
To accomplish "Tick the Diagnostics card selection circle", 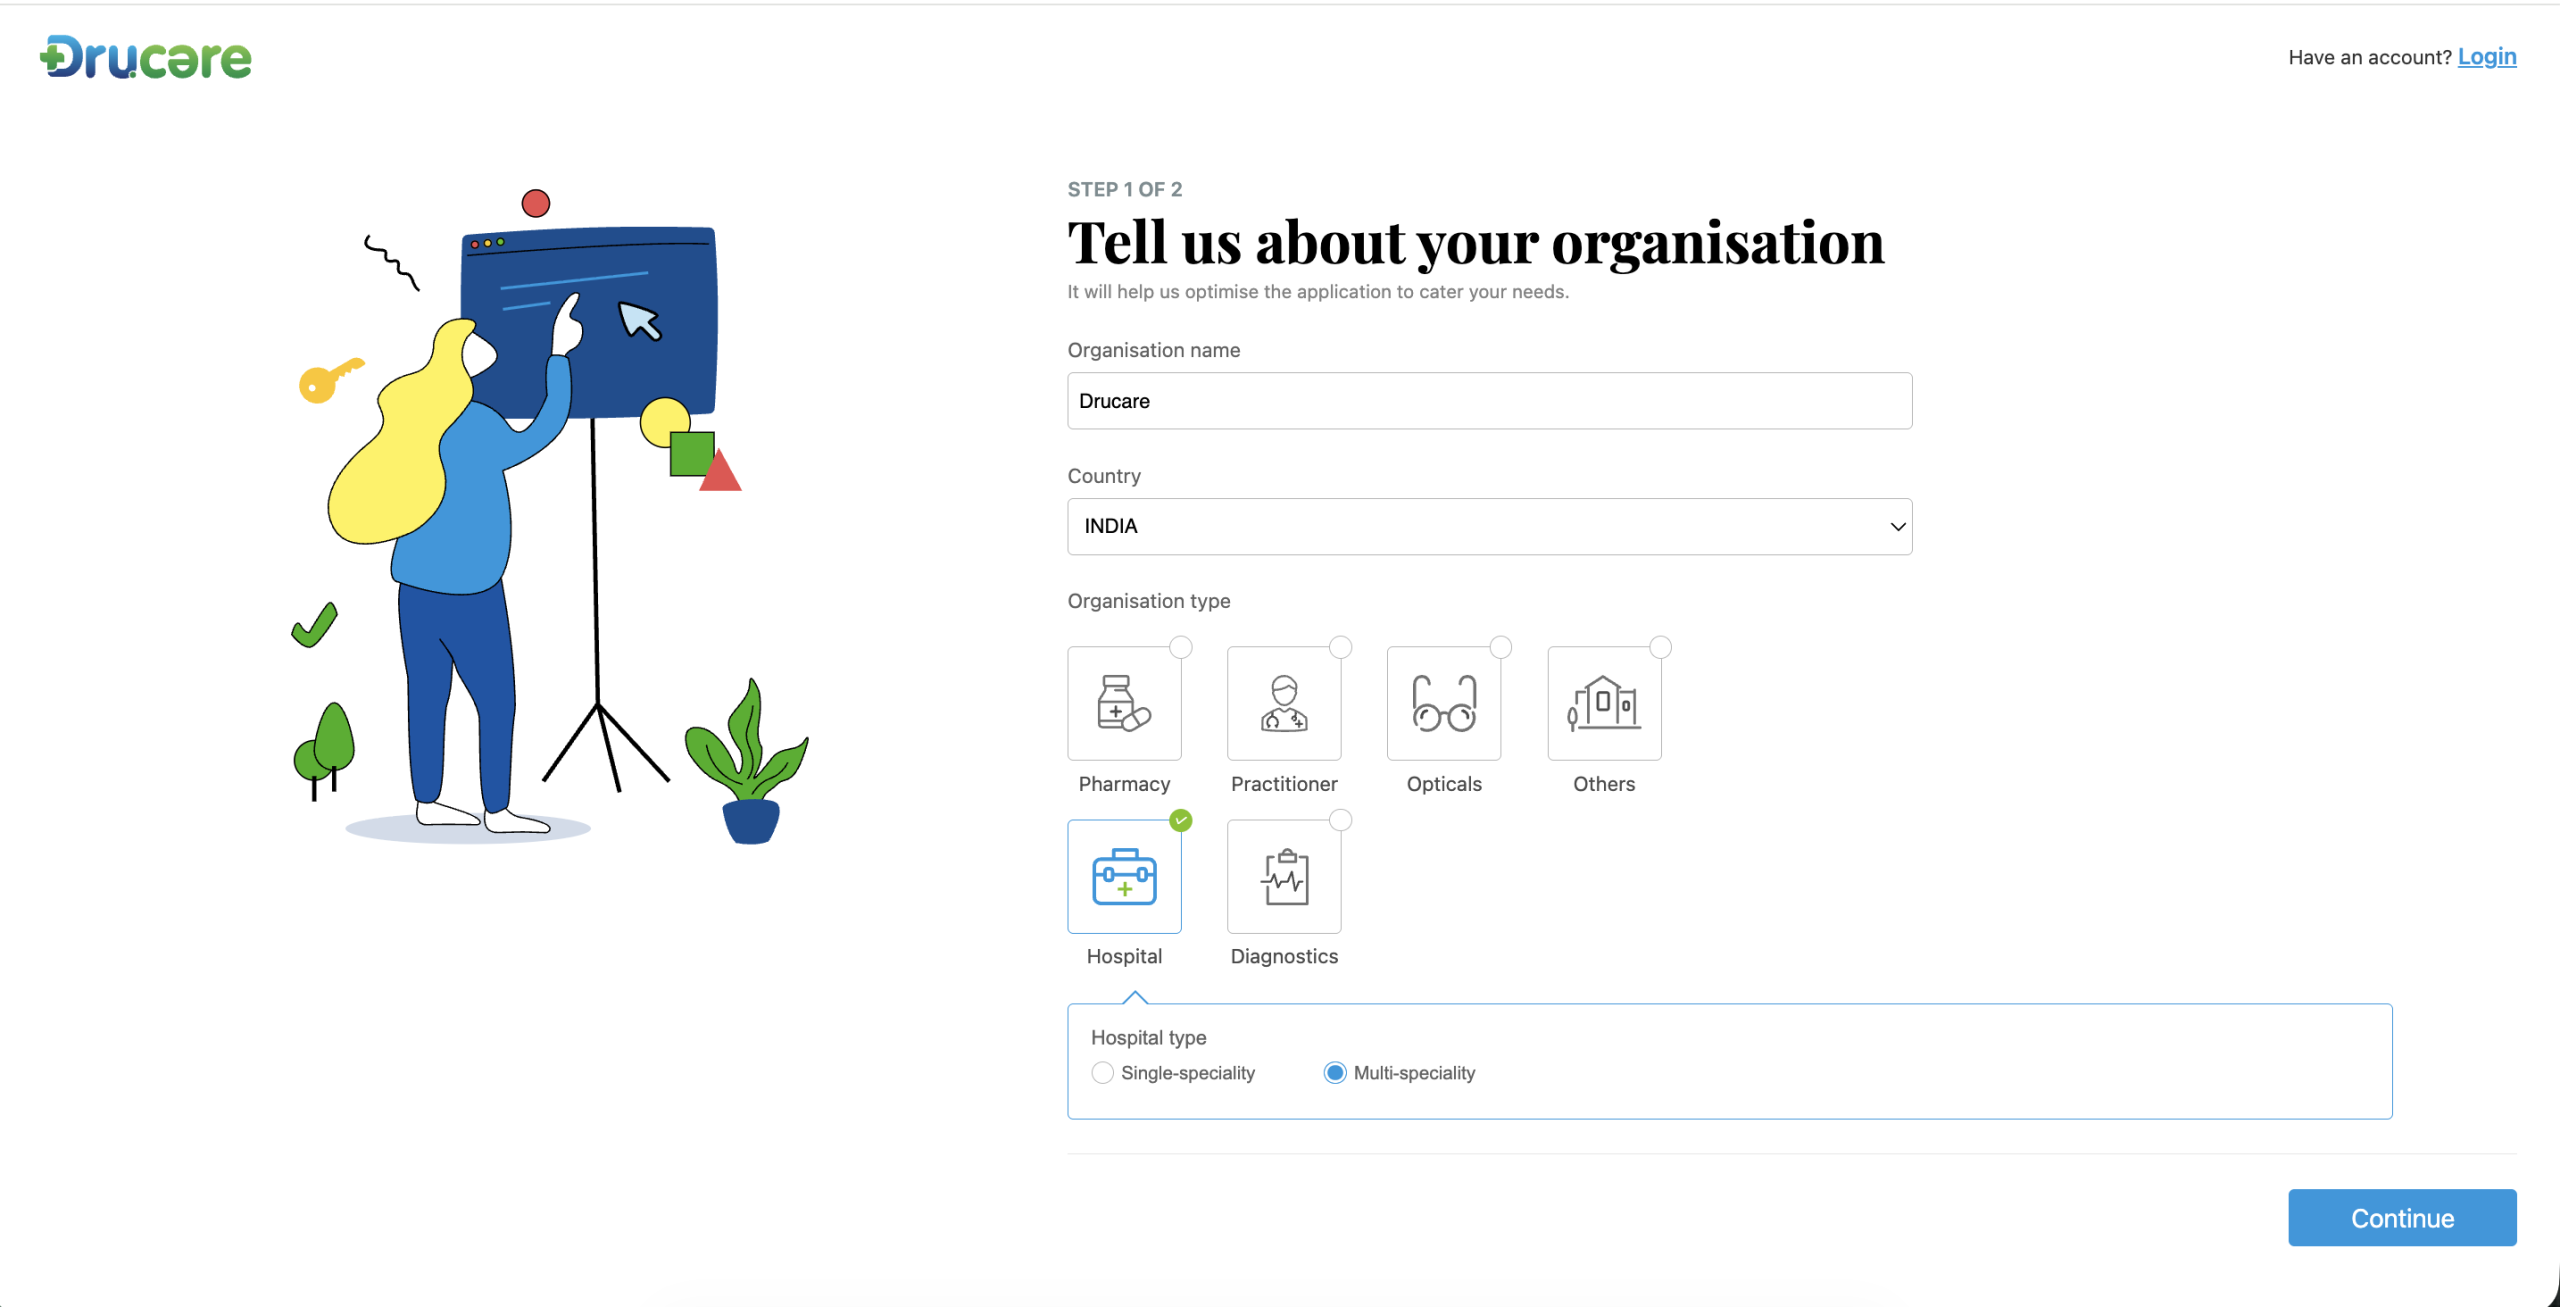I will click(1341, 820).
